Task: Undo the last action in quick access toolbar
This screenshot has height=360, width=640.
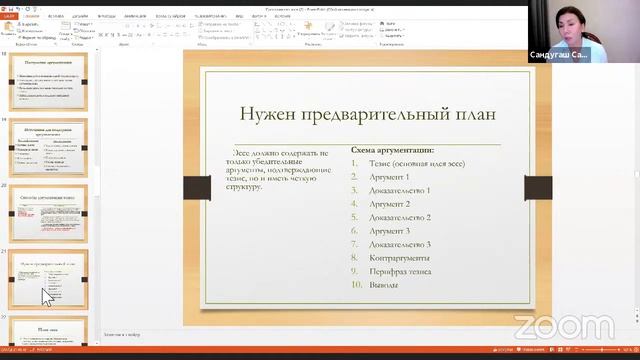Action: coord(18,9)
